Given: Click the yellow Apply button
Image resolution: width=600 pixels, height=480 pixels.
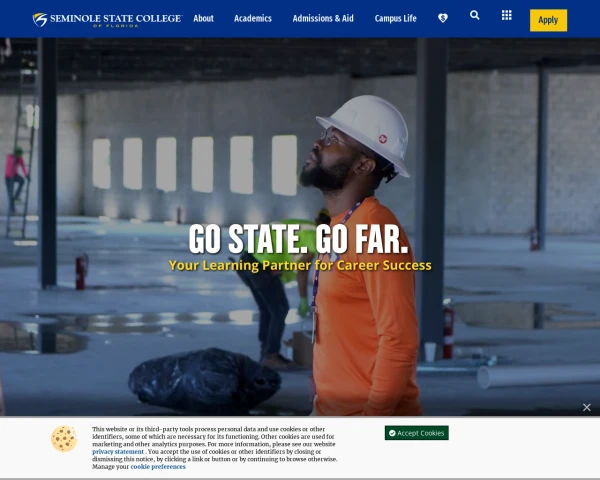Looking at the screenshot, I should tap(548, 20).
